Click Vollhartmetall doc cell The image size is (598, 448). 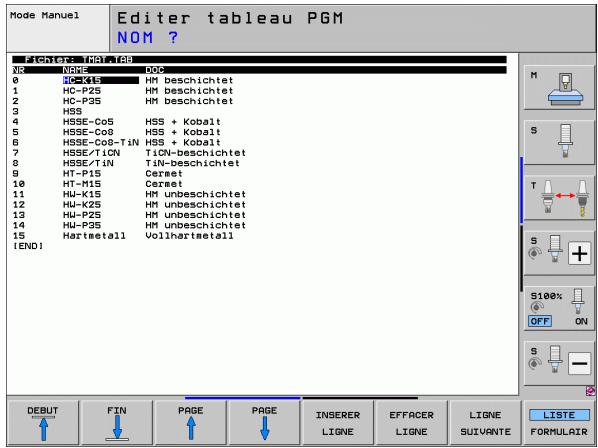[x=190, y=236]
